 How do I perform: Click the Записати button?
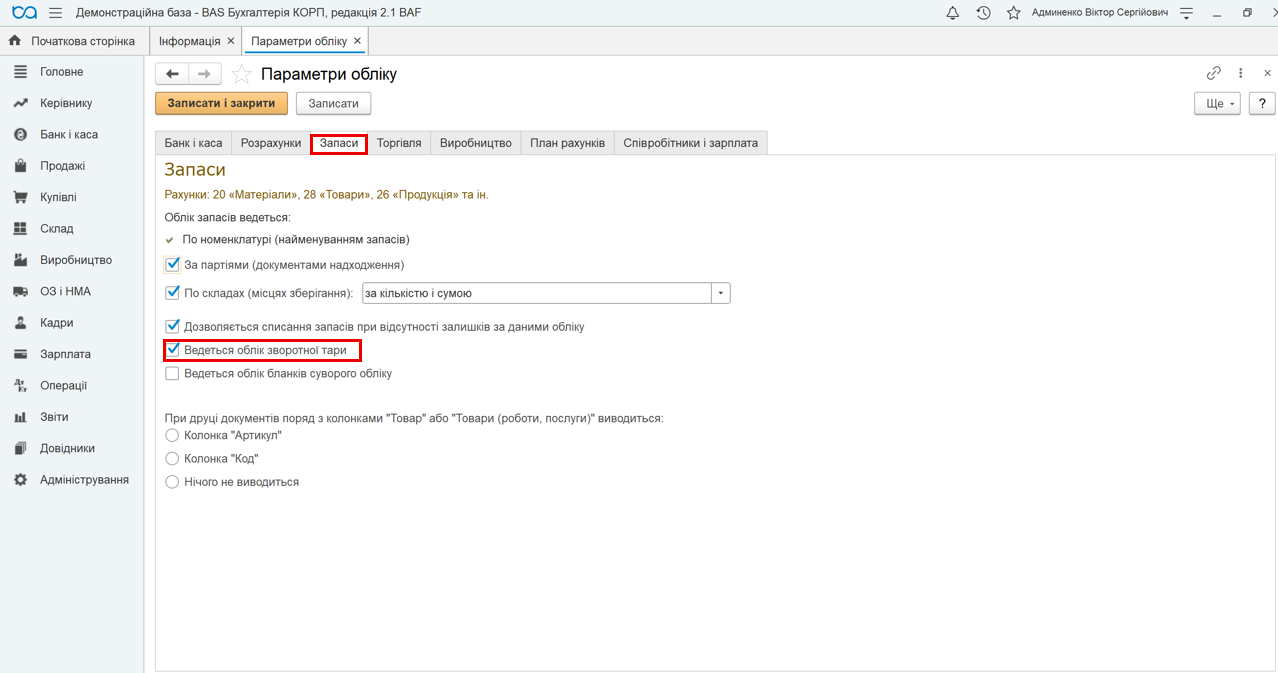pyautogui.click(x=333, y=103)
